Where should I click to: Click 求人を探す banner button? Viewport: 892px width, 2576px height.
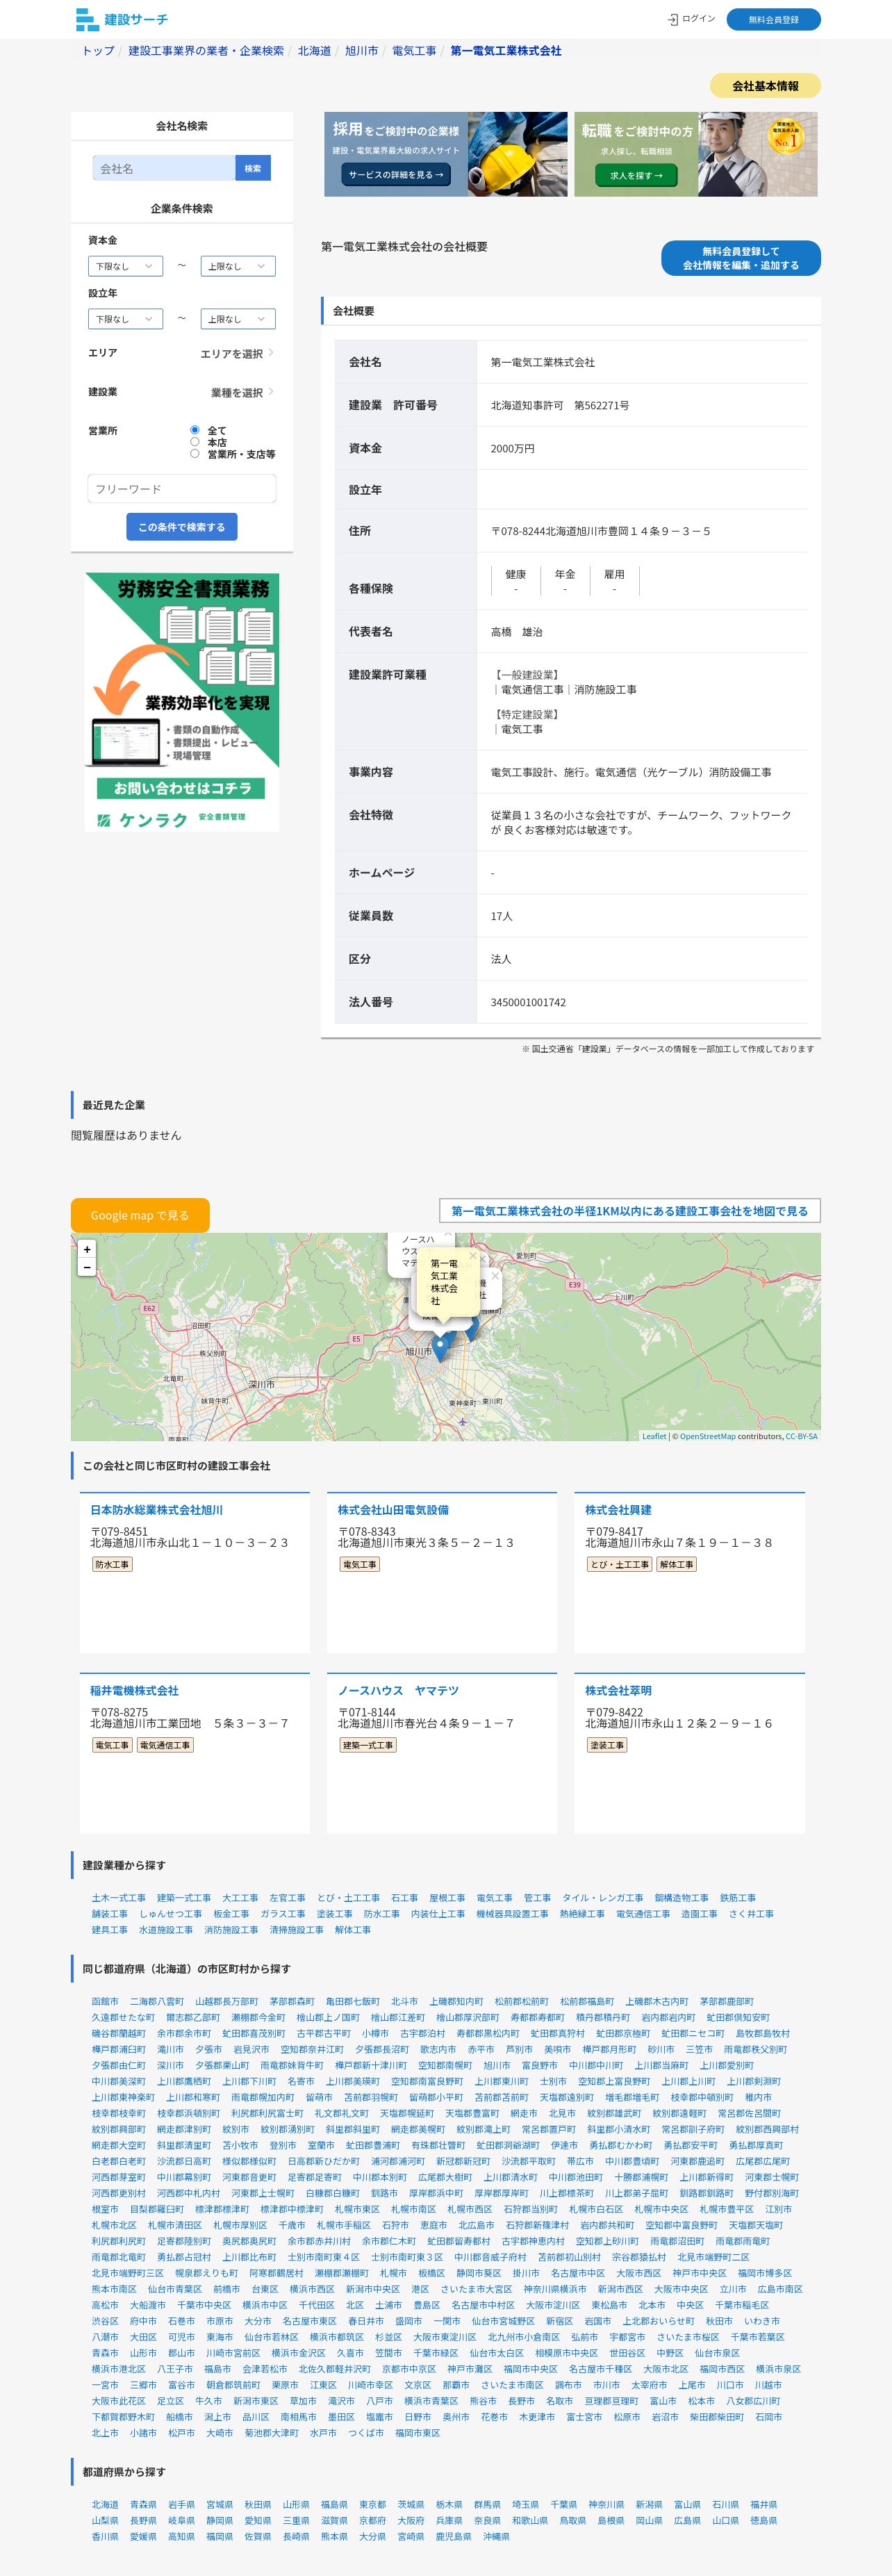pyautogui.click(x=636, y=175)
